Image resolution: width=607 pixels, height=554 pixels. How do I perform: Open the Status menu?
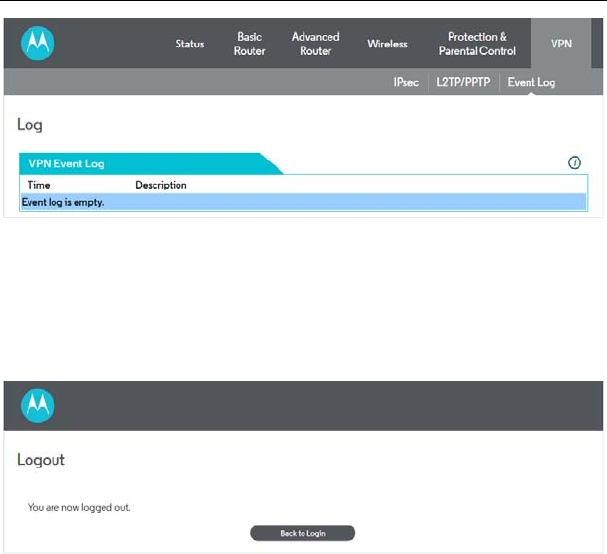click(x=190, y=44)
